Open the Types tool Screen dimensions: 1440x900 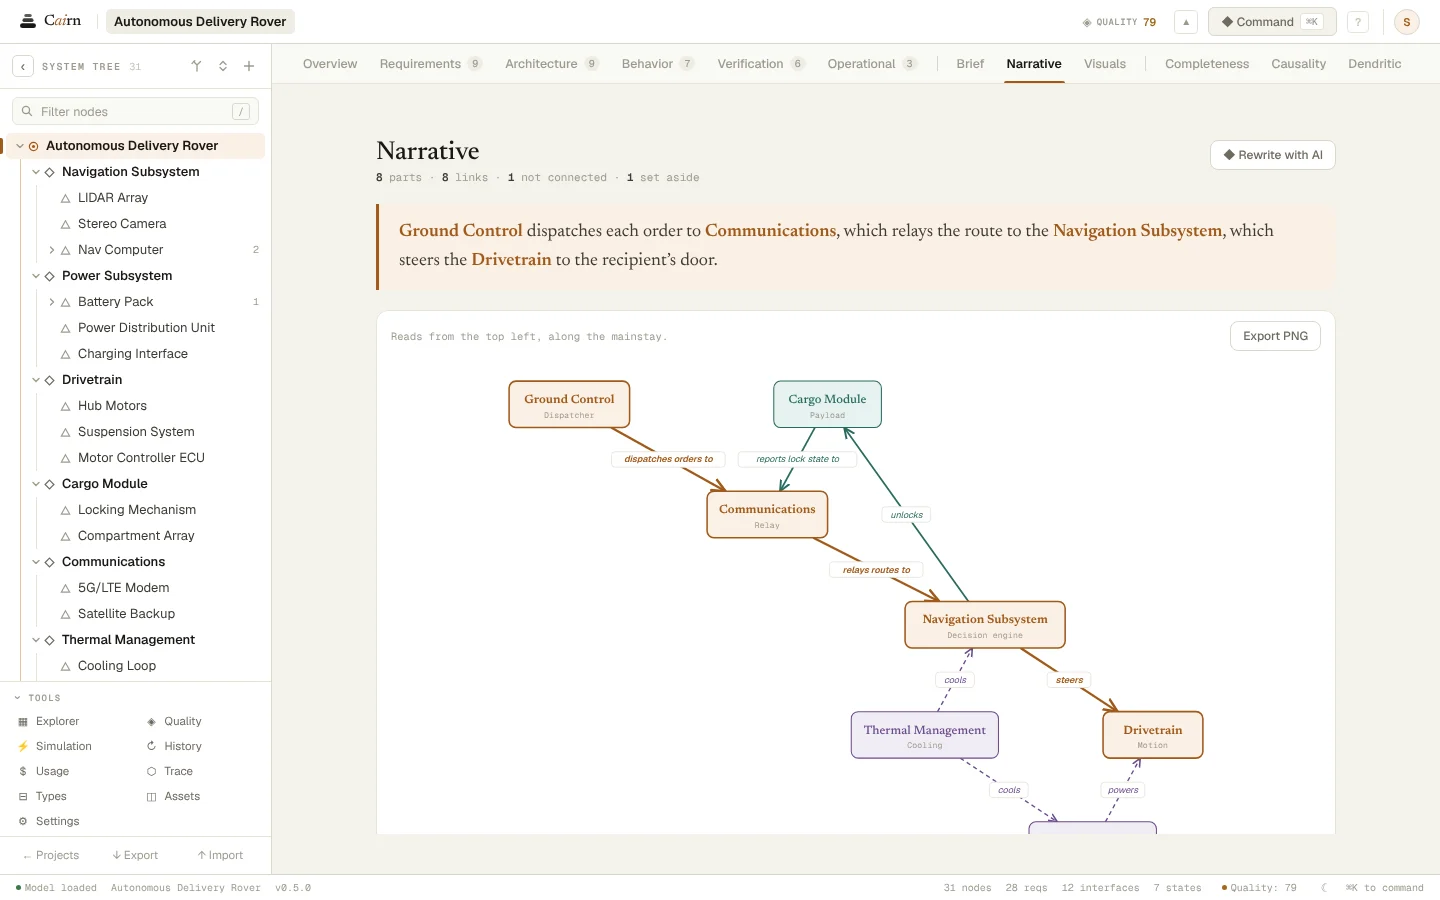pyautogui.click(x=43, y=797)
